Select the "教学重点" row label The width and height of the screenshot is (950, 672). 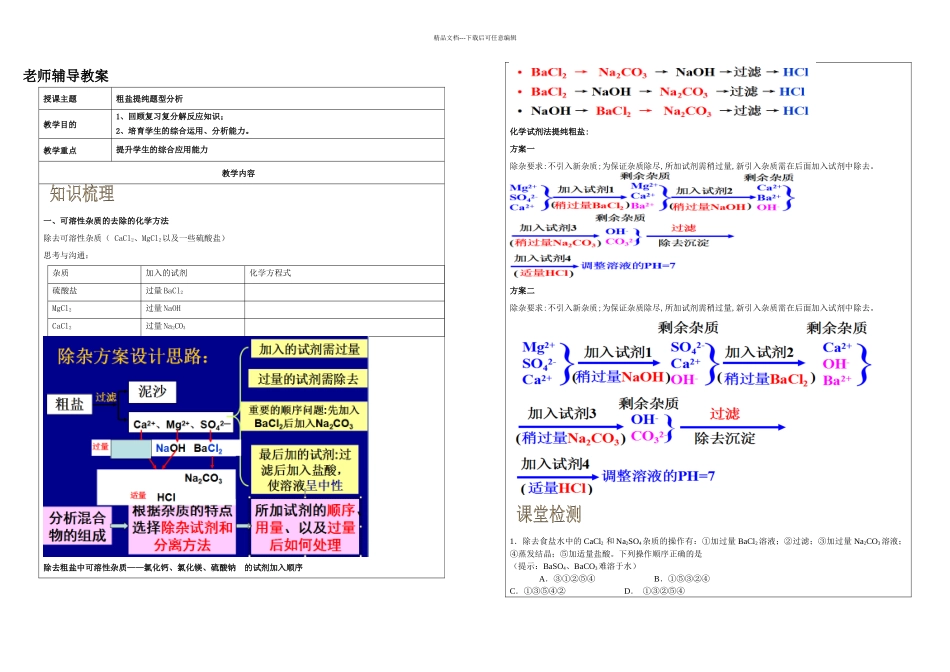[60, 150]
